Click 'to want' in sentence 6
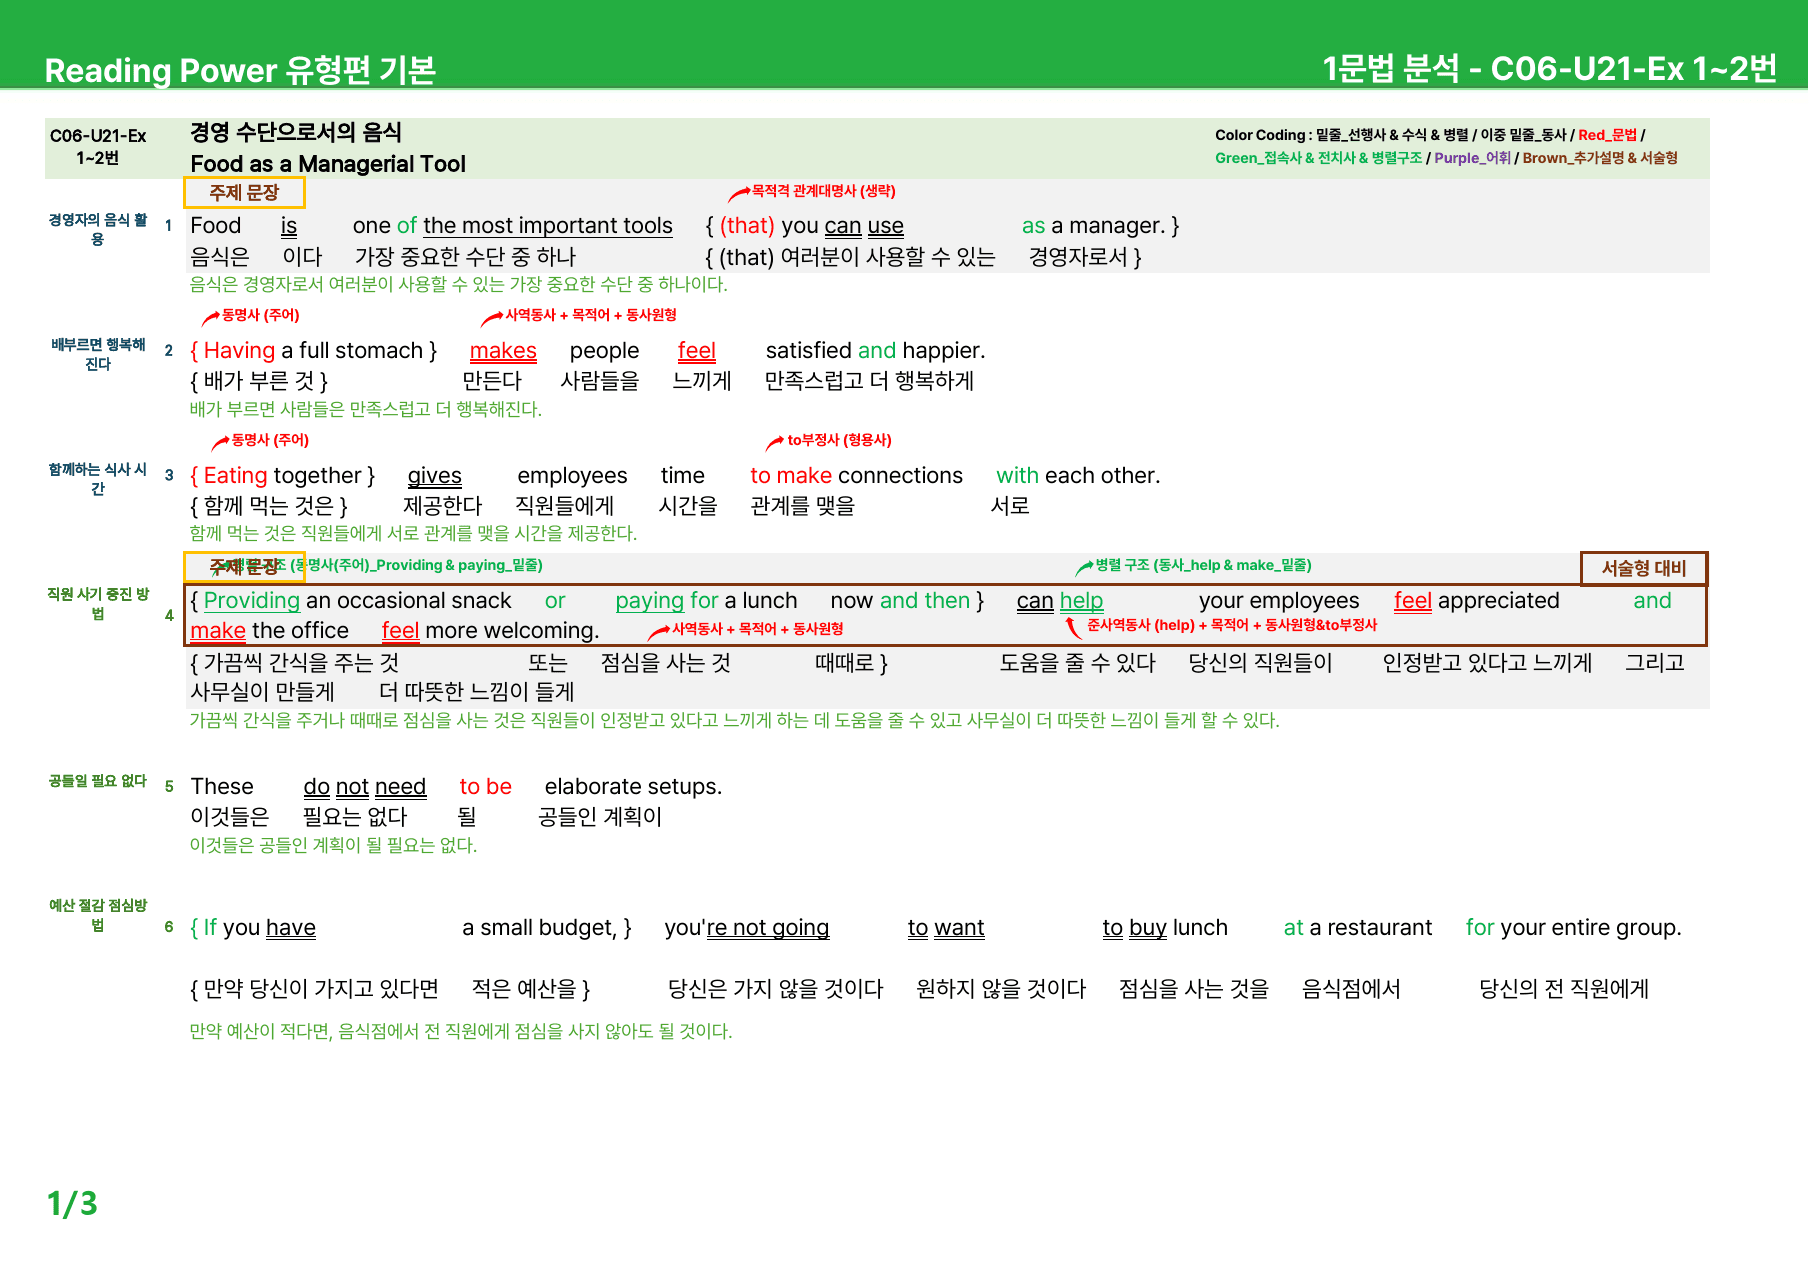This screenshot has width=1809, height=1278. coord(946,928)
